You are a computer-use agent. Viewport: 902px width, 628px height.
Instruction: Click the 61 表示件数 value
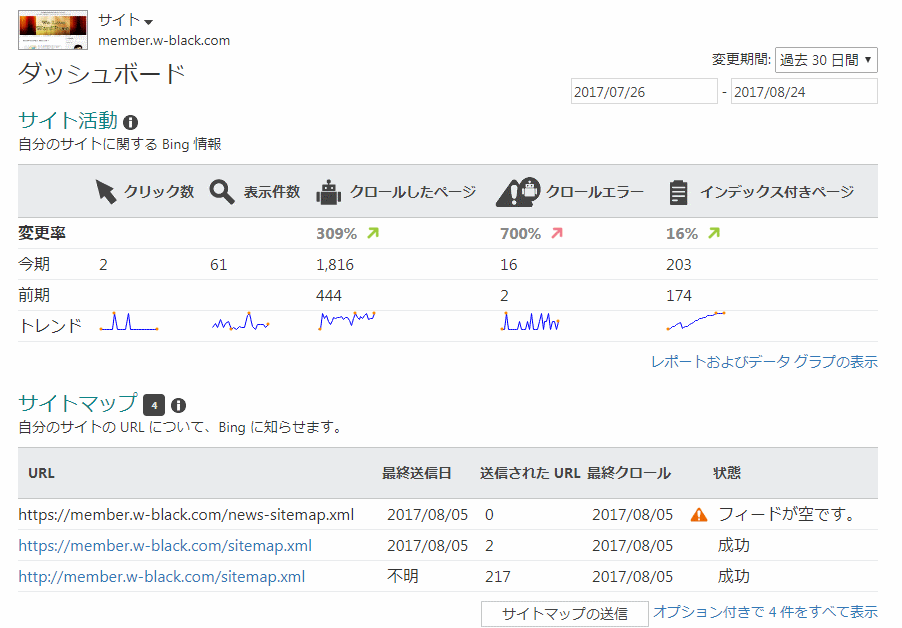coord(219,265)
